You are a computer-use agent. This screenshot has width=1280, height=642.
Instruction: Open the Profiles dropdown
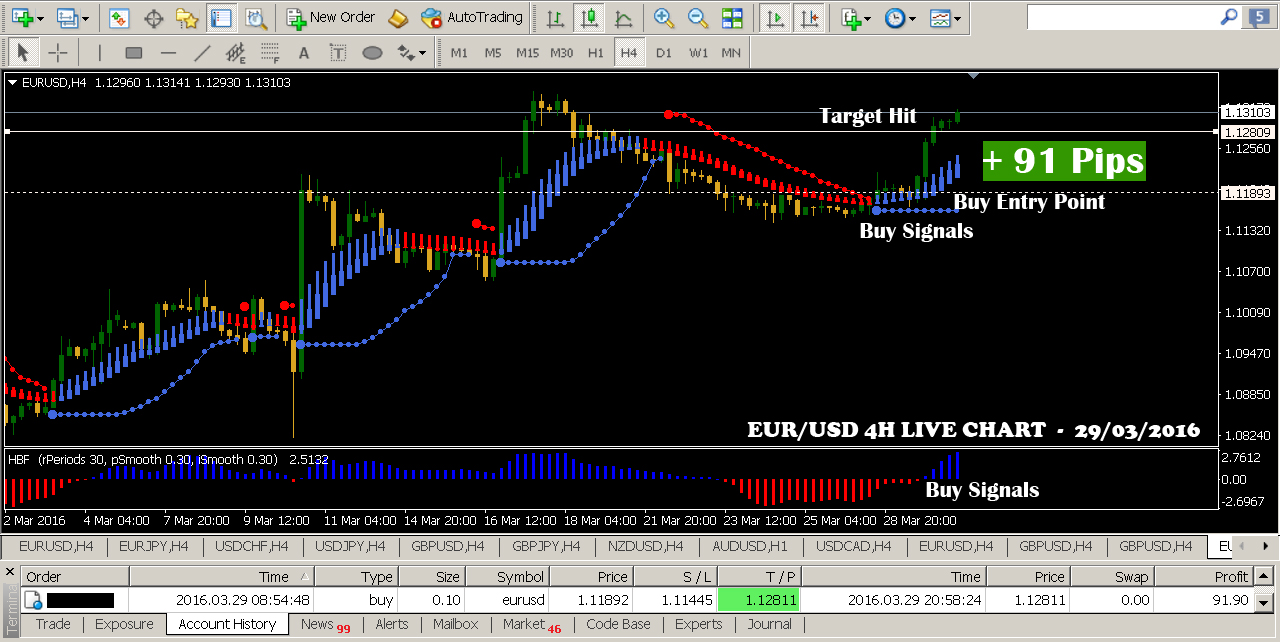tap(72, 18)
